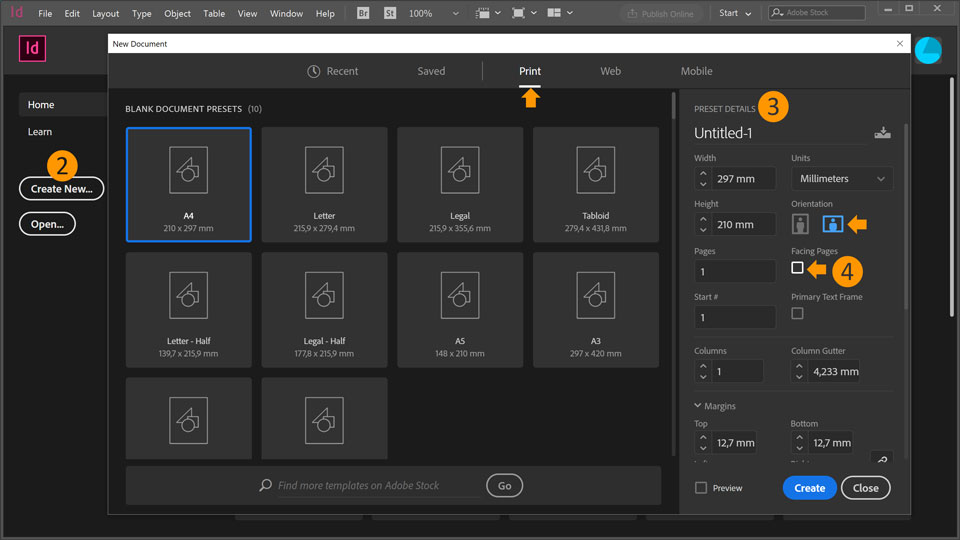Switch to the Mobile tab

(696, 71)
